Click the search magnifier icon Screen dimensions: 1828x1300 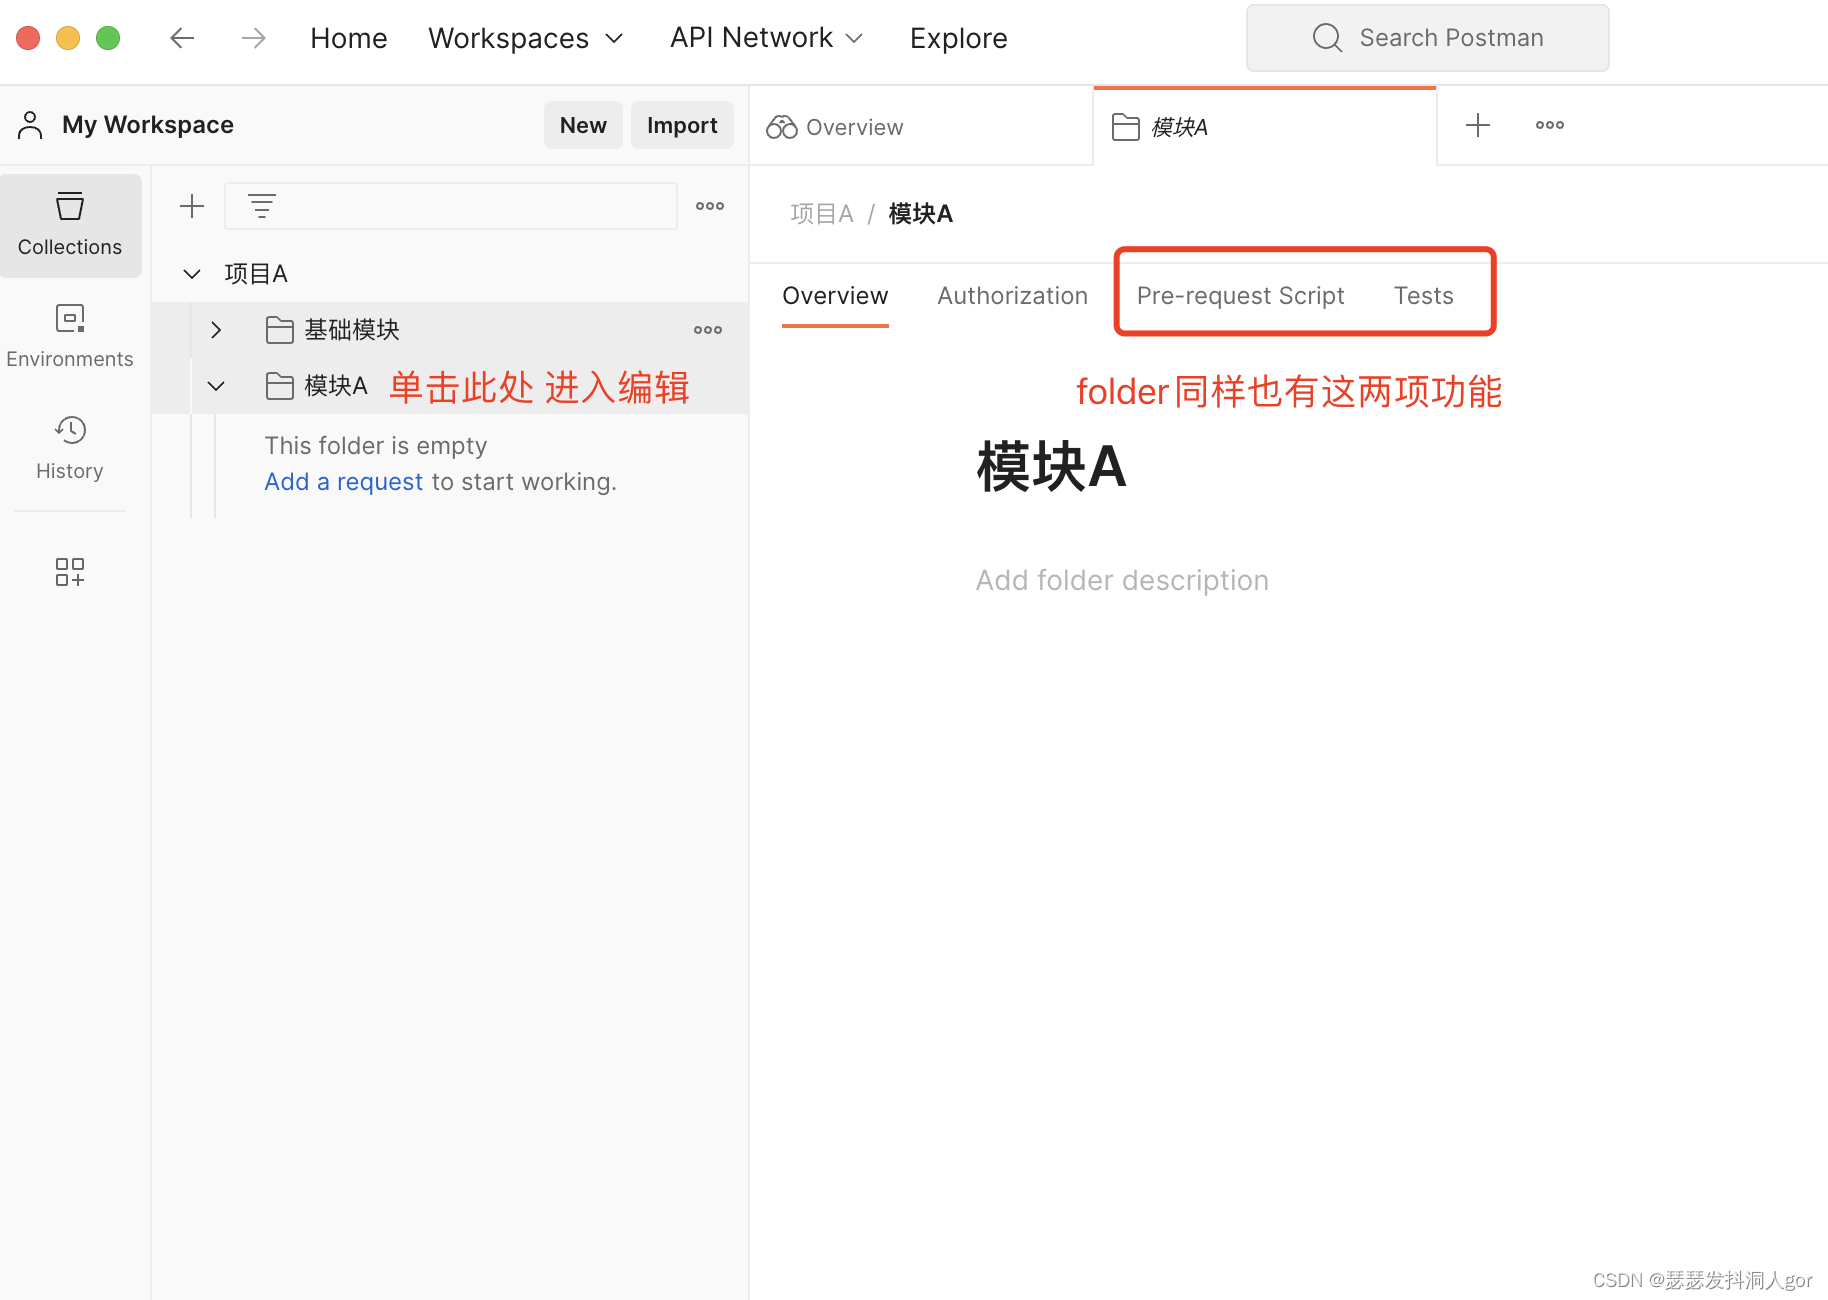1327,38
